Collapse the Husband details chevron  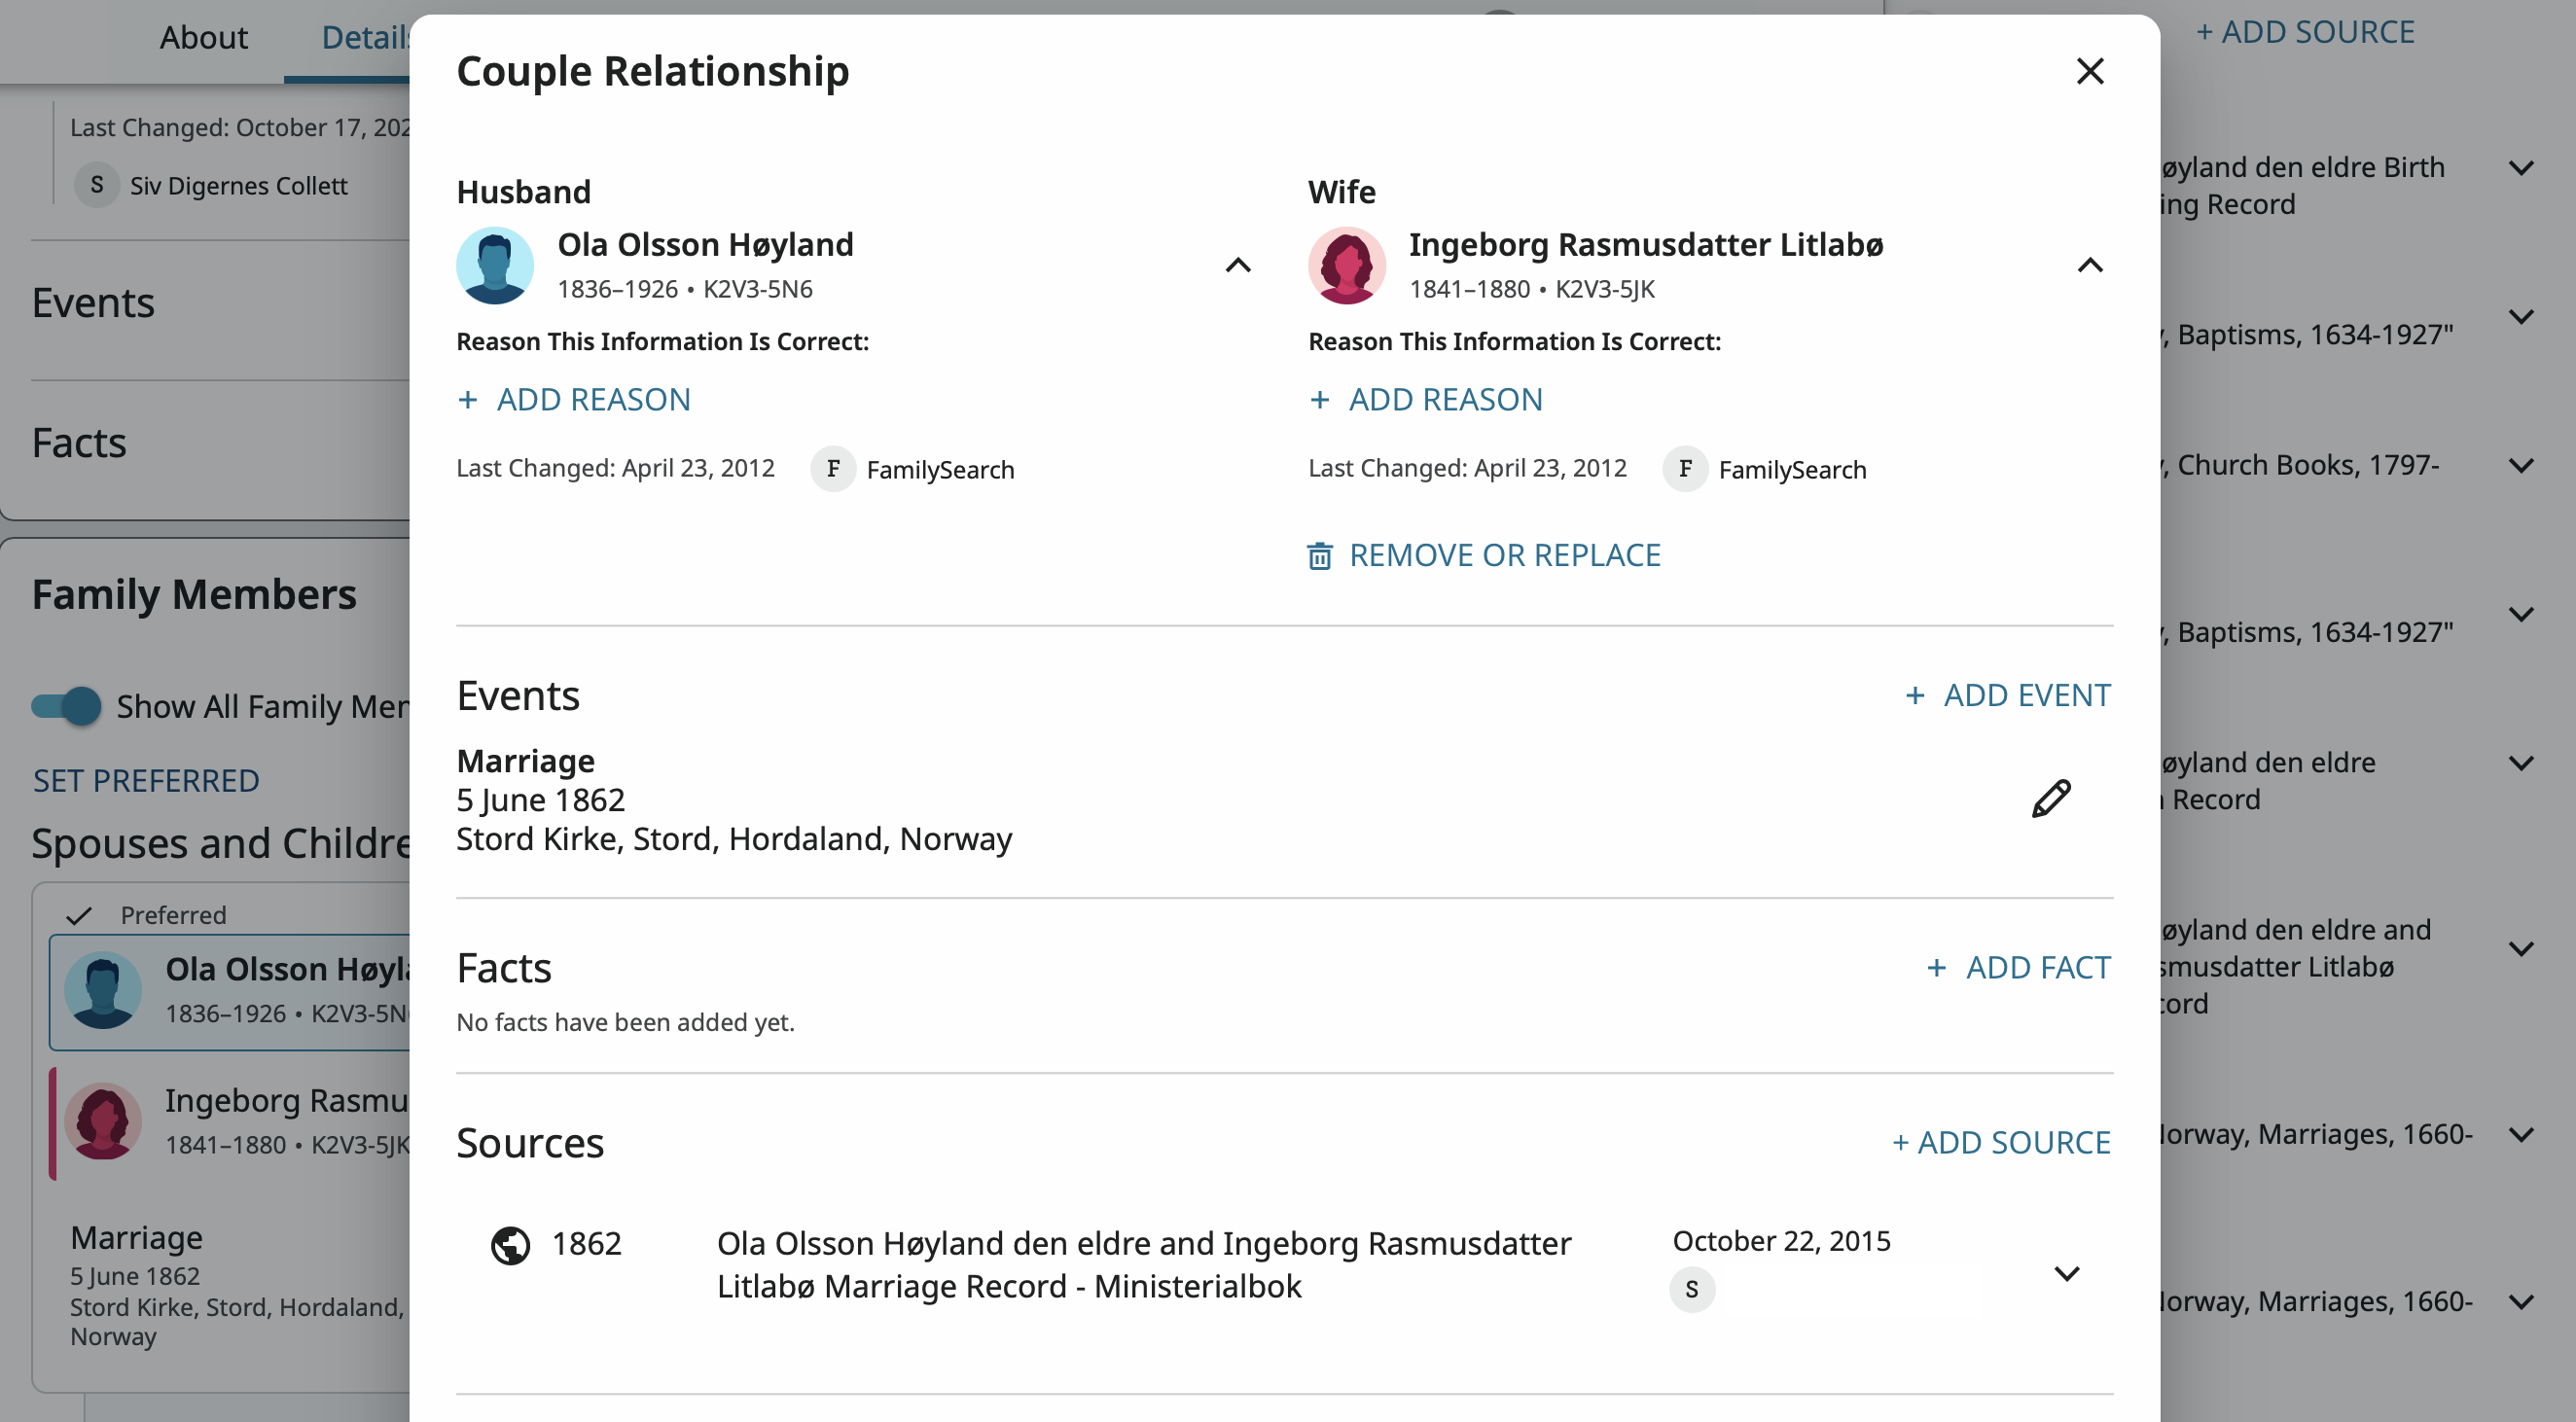click(x=1237, y=265)
